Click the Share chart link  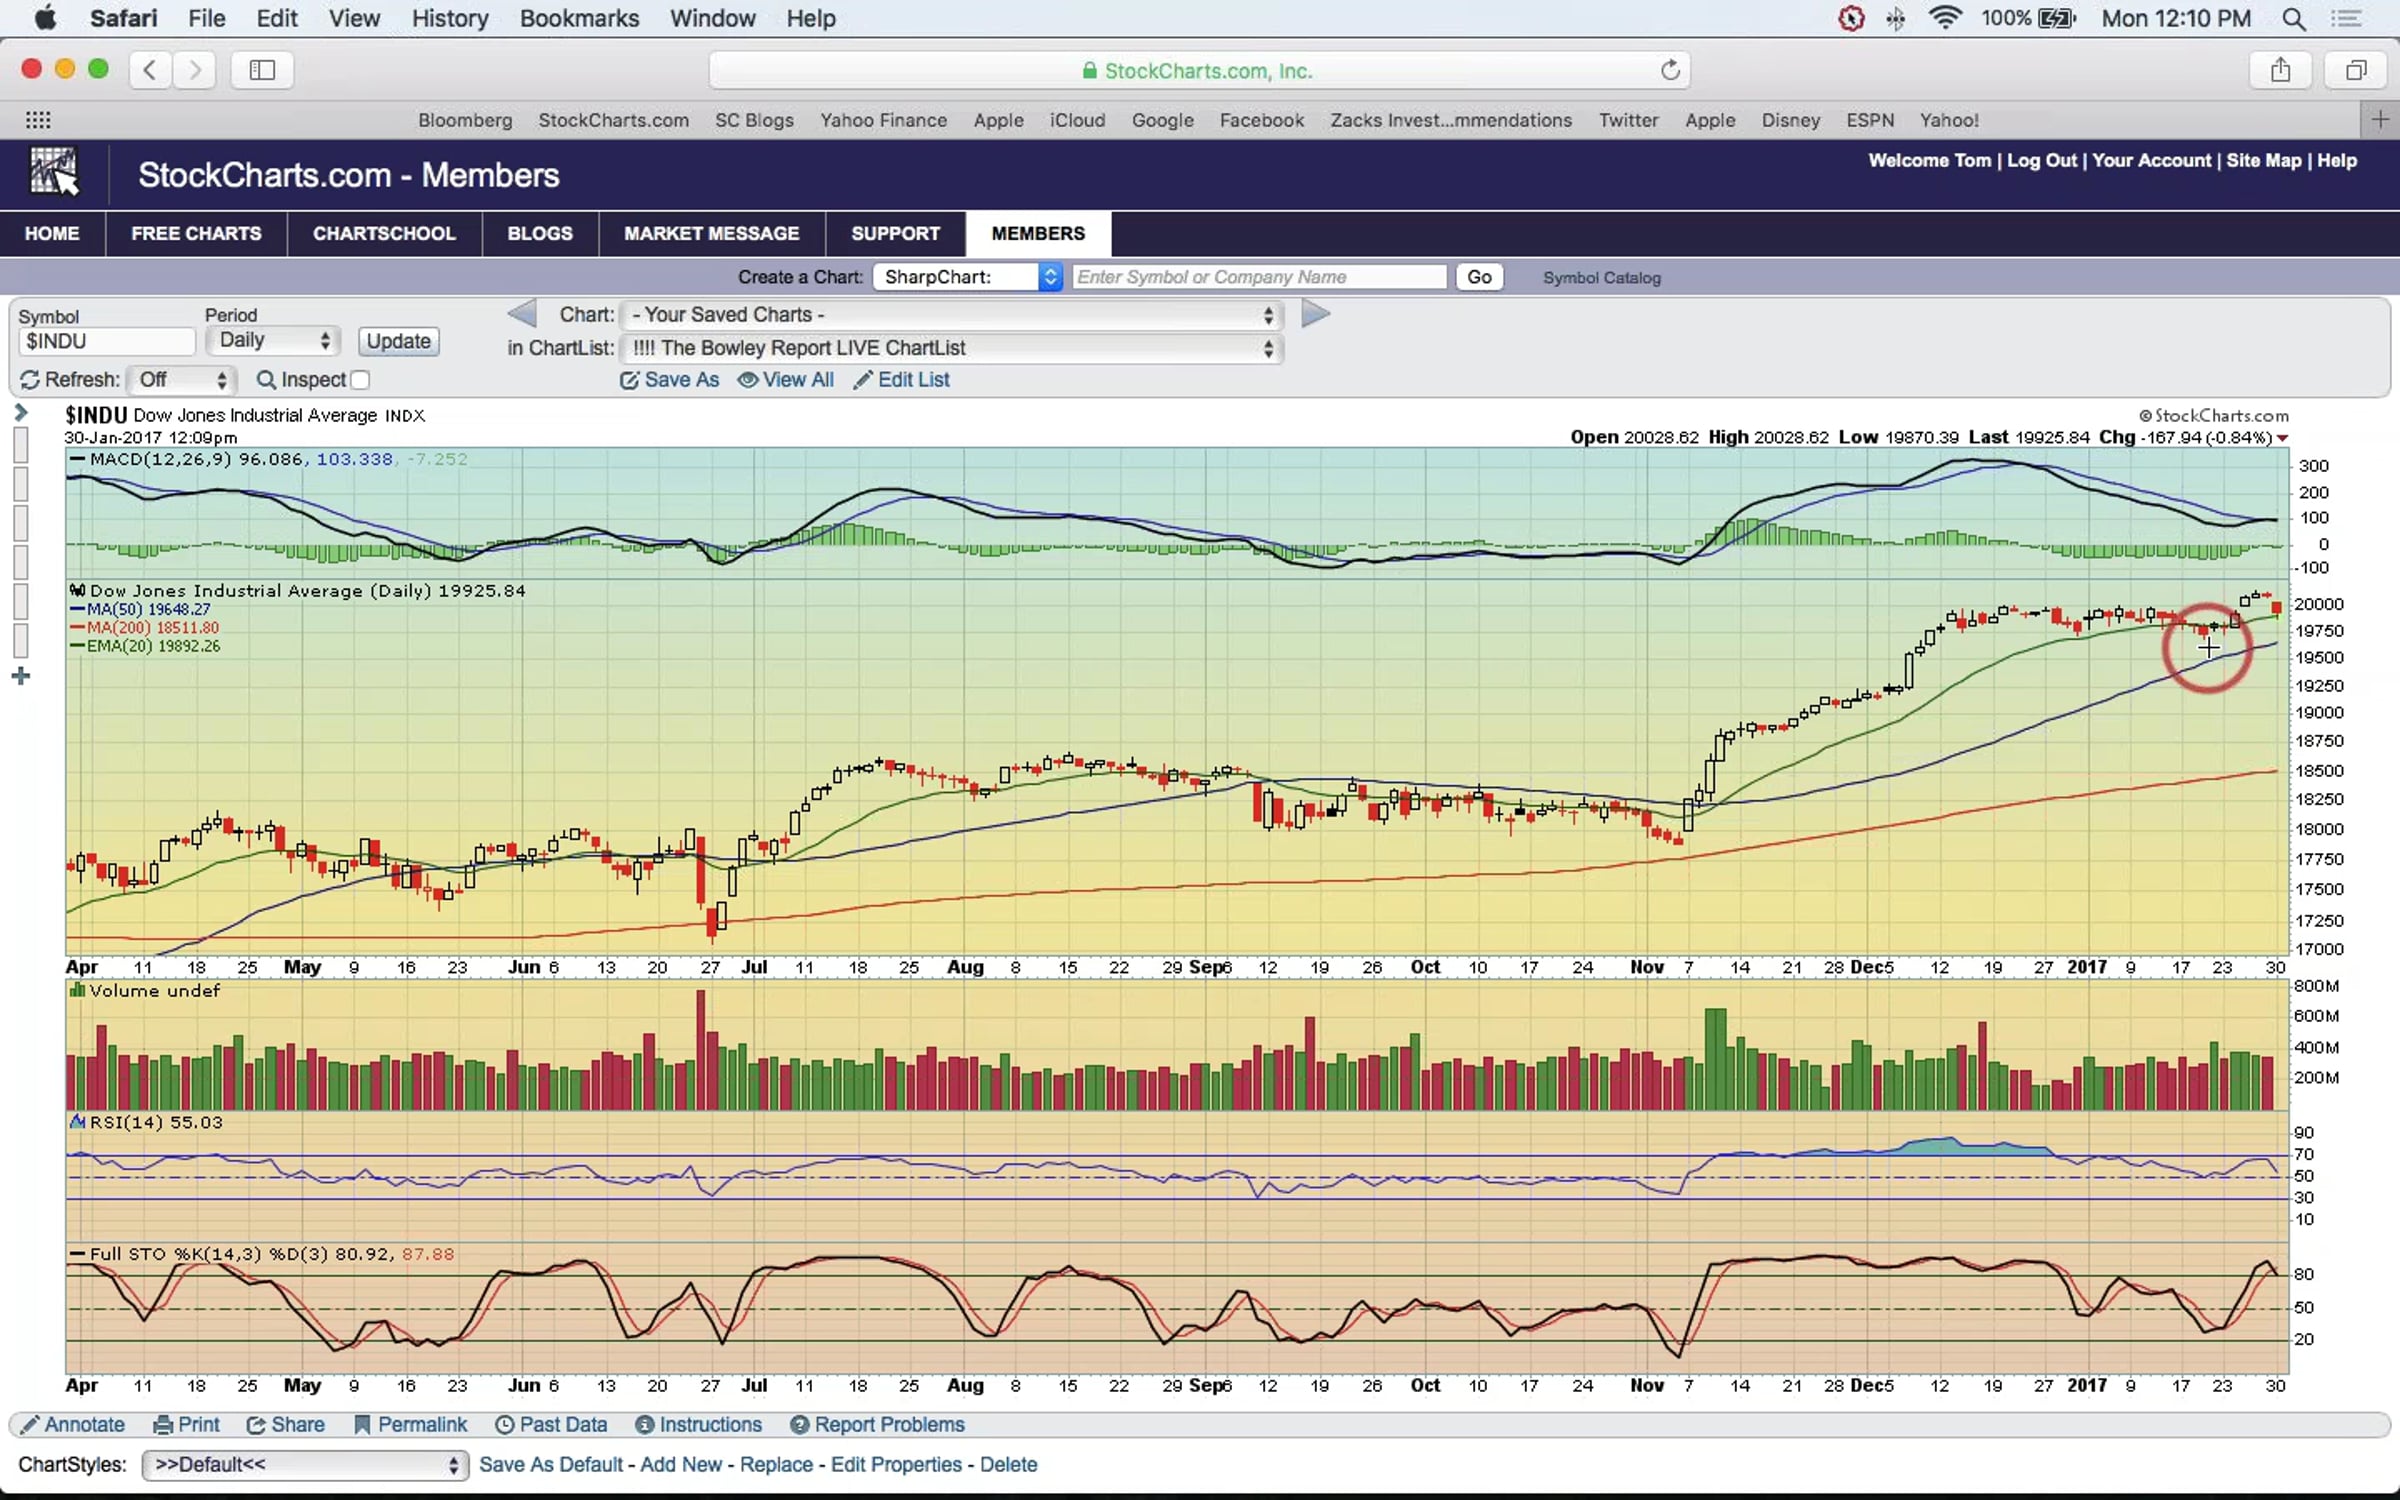[x=286, y=1425]
